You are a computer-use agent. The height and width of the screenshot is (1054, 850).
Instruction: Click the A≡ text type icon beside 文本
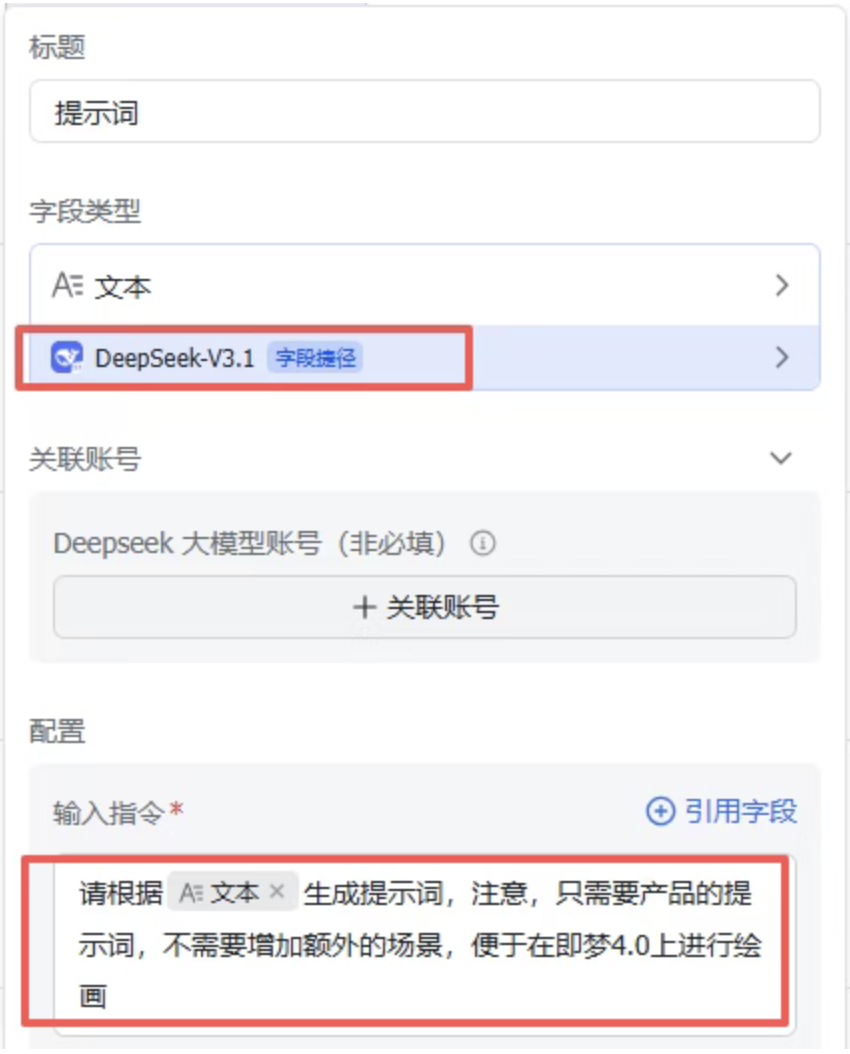(68, 286)
